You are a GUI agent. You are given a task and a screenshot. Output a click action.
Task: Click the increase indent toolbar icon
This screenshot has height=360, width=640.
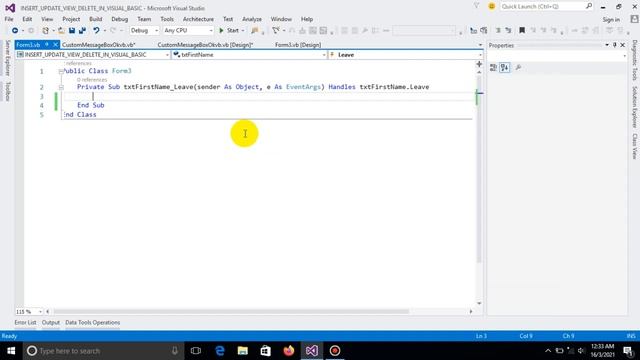[508, 30]
